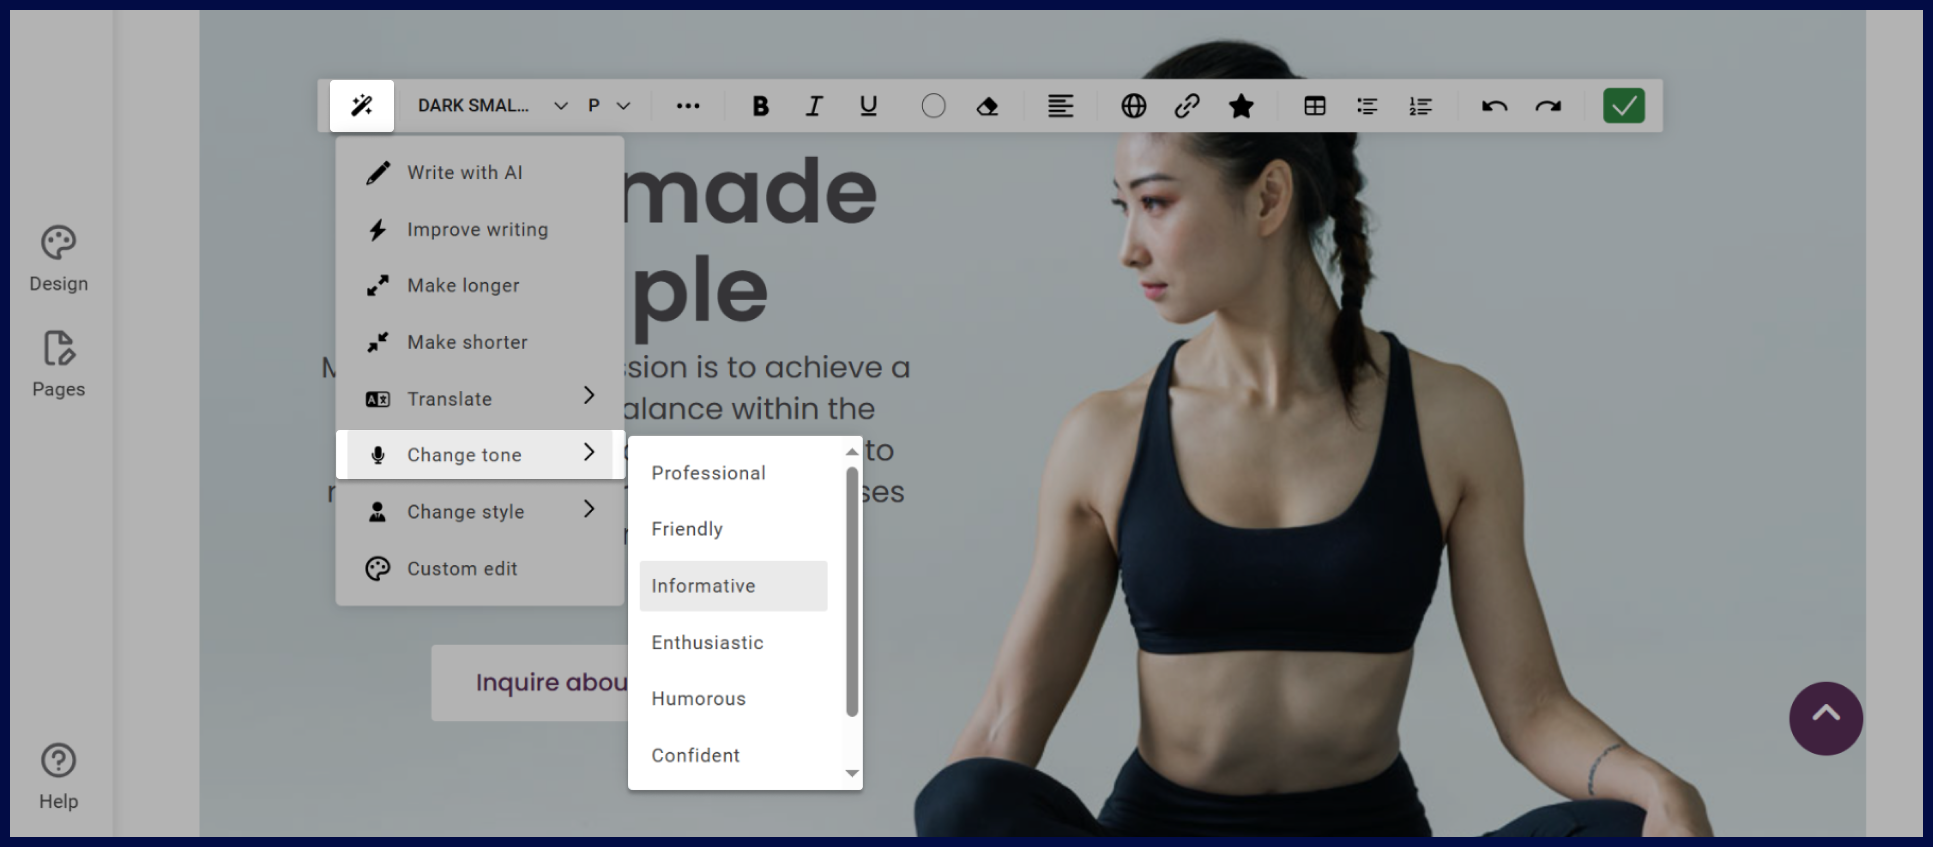This screenshot has width=1933, height=847.
Task: Click the Inquire about button
Action: tap(531, 682)
